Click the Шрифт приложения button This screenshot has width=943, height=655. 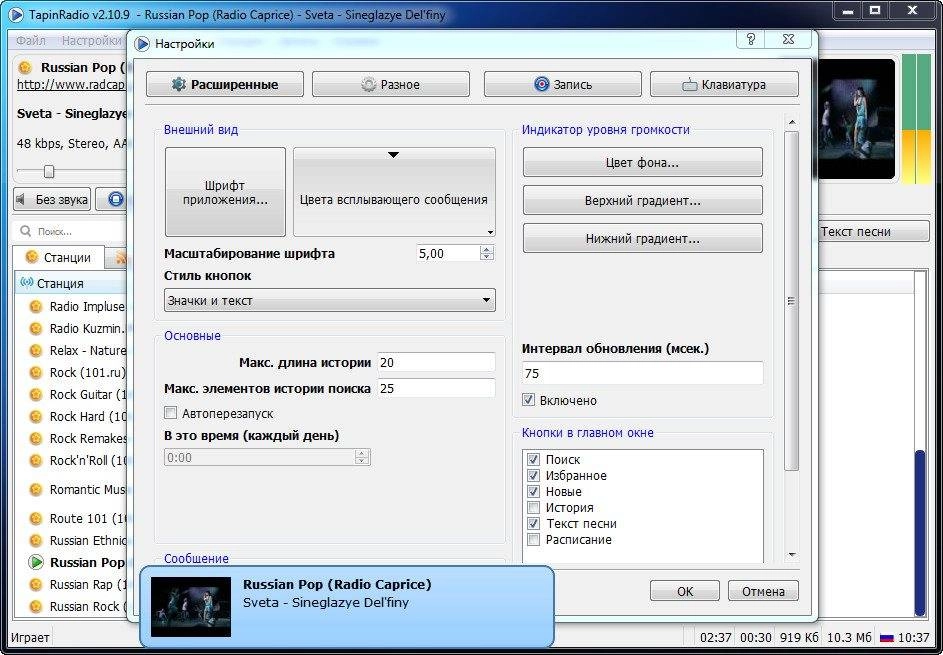point(225,192)
